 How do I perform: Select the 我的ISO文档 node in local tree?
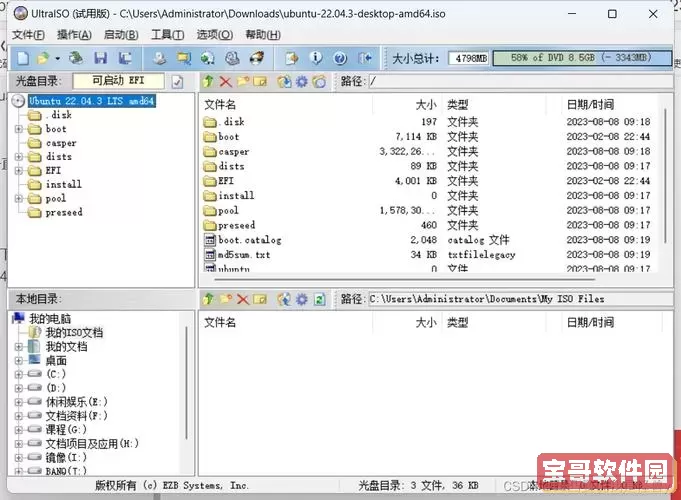click(74, 333)
